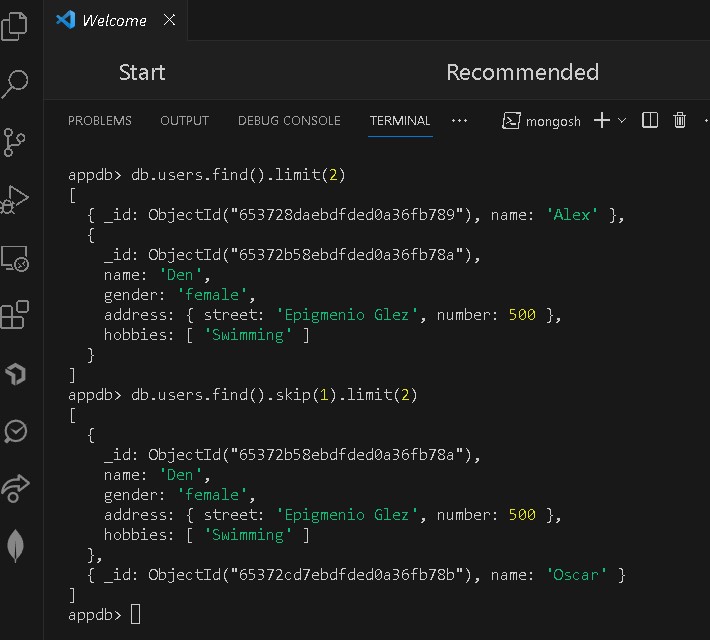710x640 pixels.
Task: Open the Source Control view
Action: click(15, 141)
